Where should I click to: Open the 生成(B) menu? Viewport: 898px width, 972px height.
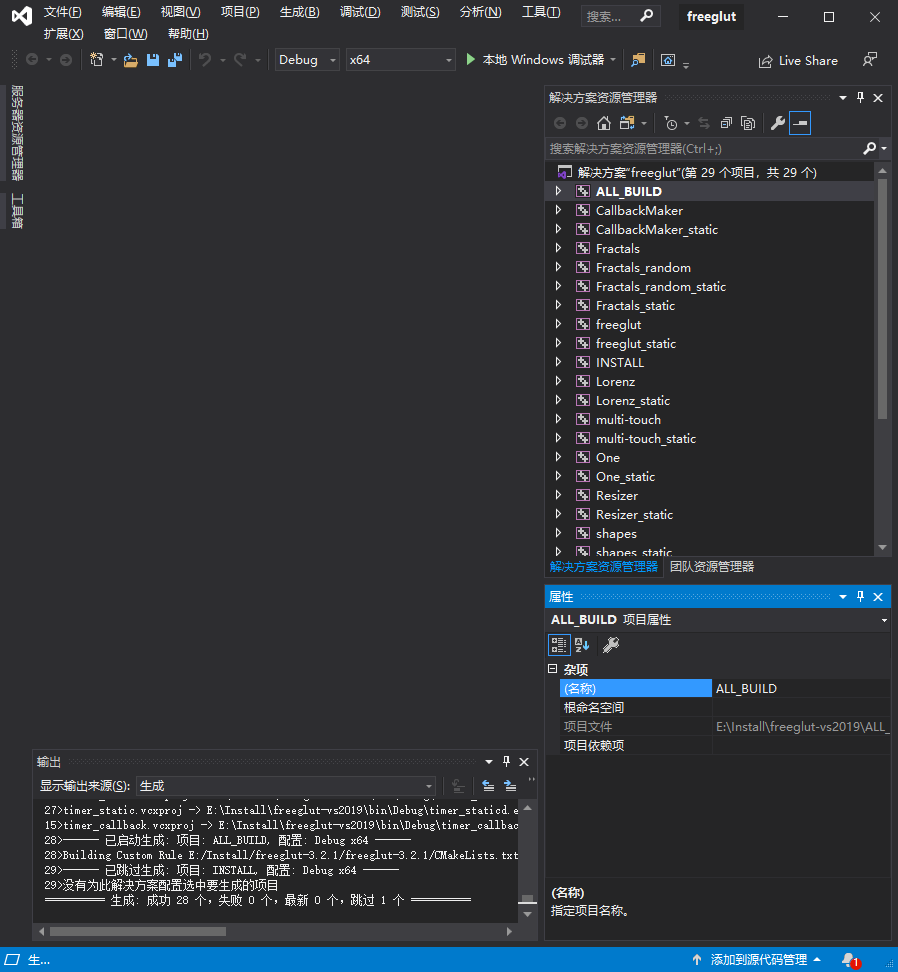[299, 12]
